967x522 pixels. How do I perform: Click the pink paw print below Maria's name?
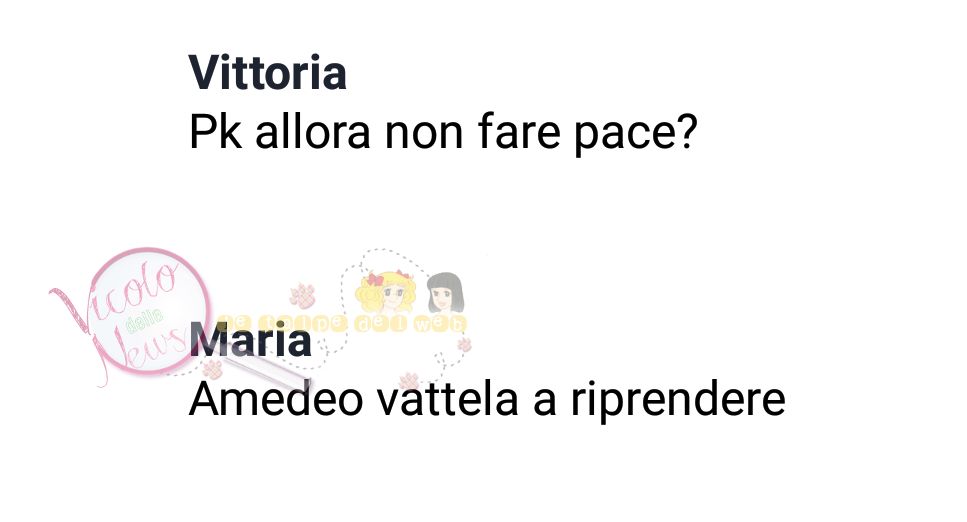coord(212,369)
